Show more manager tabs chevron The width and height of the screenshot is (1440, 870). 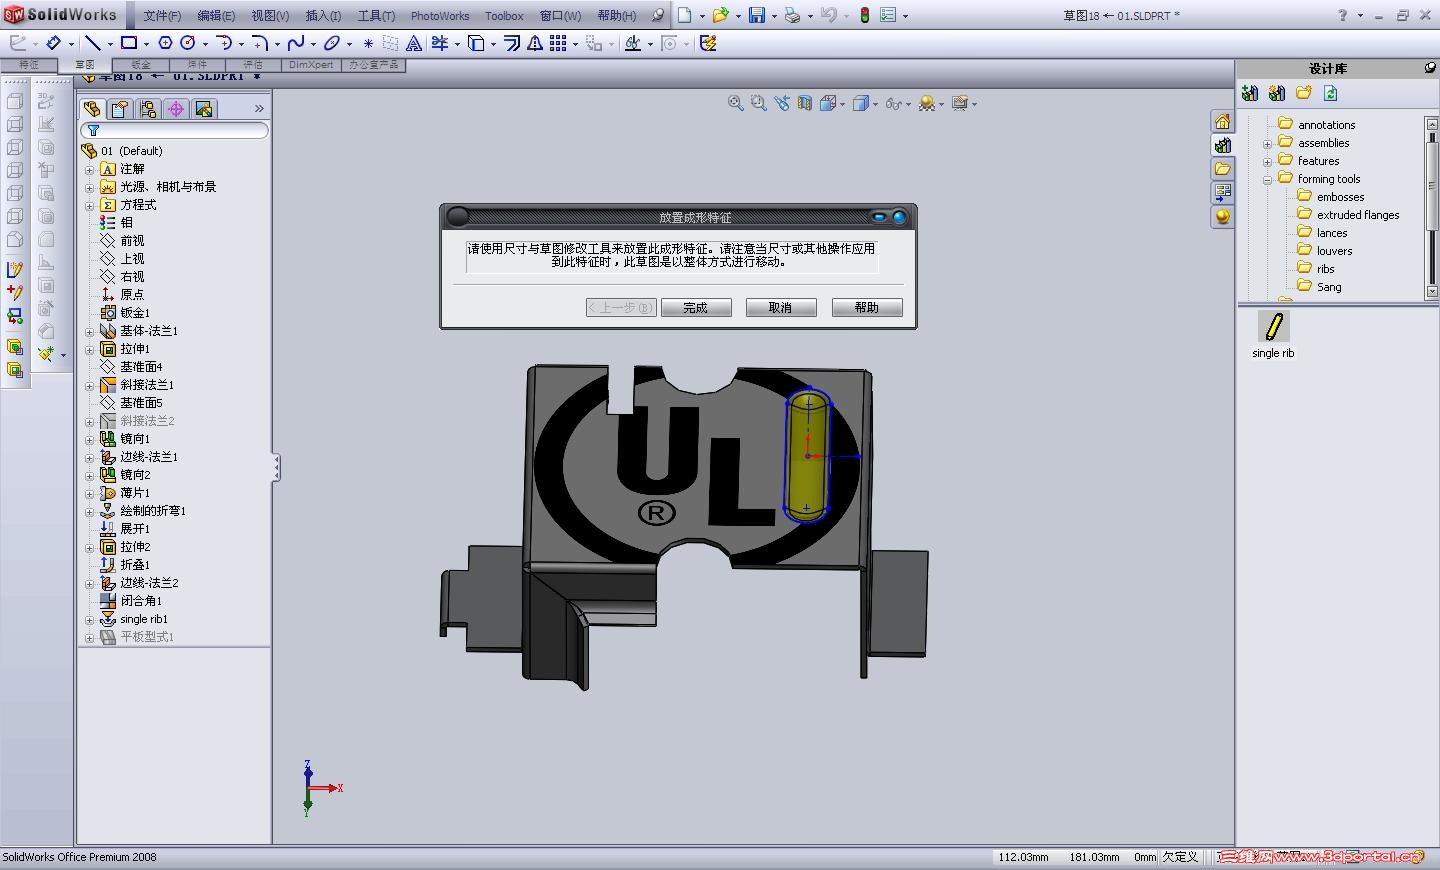pyautogui.click(x=259, y=109)
